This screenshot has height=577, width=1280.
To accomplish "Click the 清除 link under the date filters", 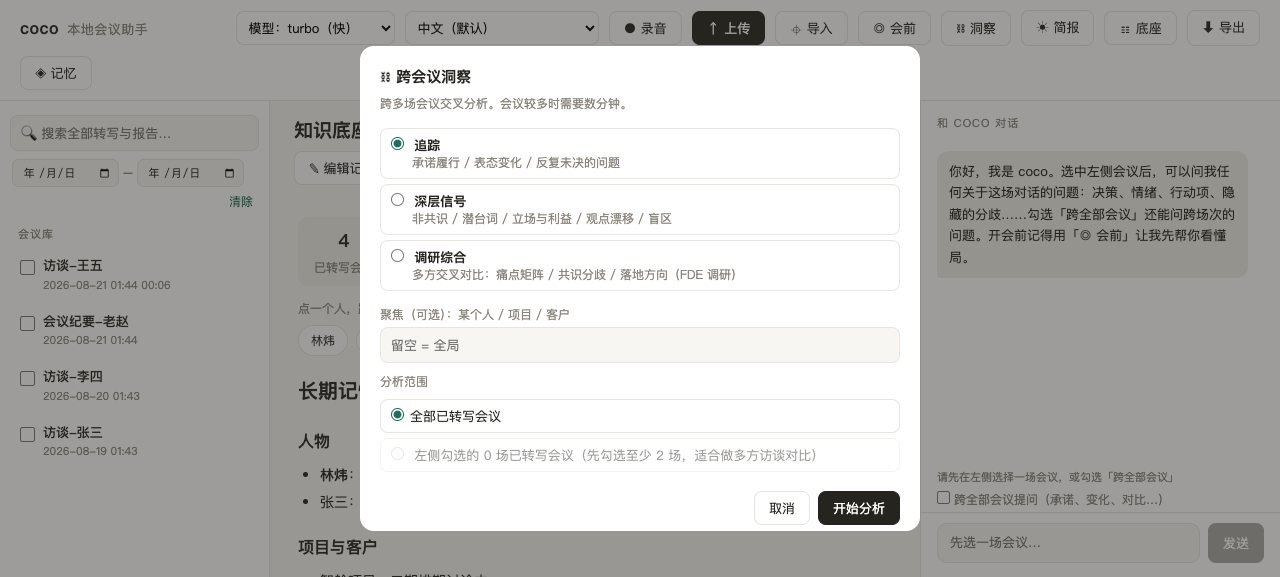I will pos(241,202).
